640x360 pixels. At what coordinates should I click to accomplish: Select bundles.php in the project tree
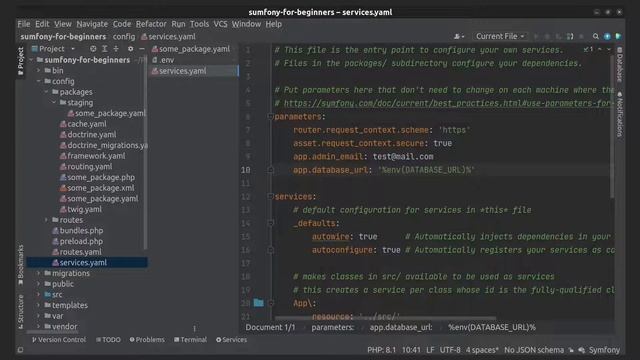(78, 231)
